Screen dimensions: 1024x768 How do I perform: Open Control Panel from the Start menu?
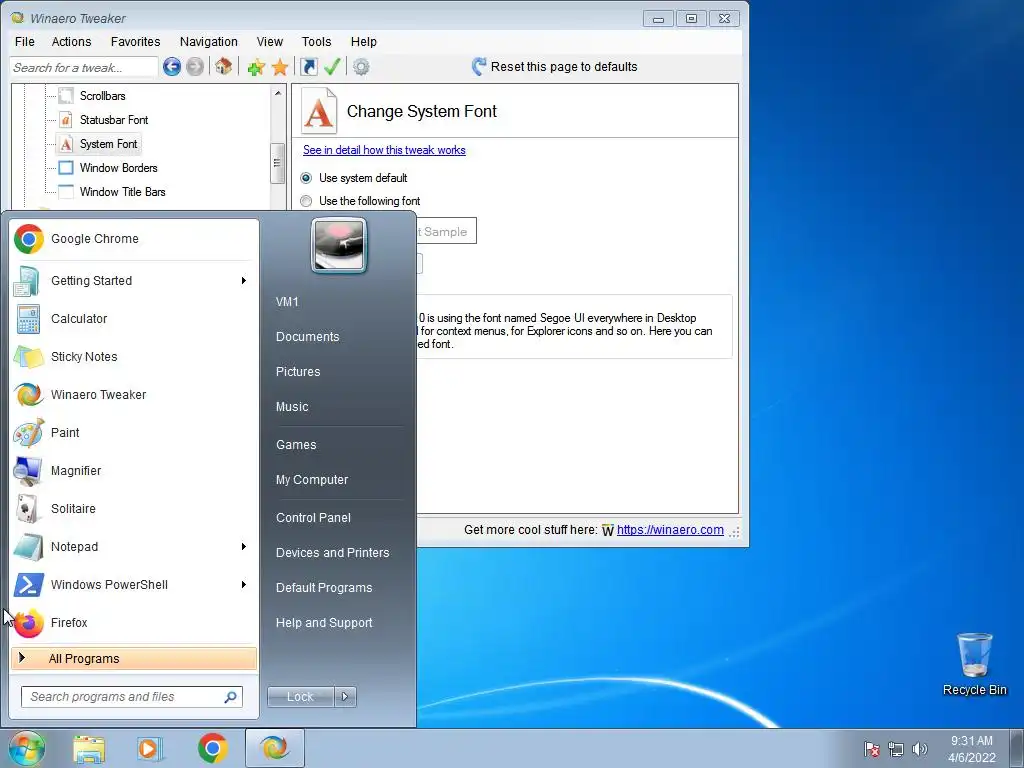(x=313, y=518)
